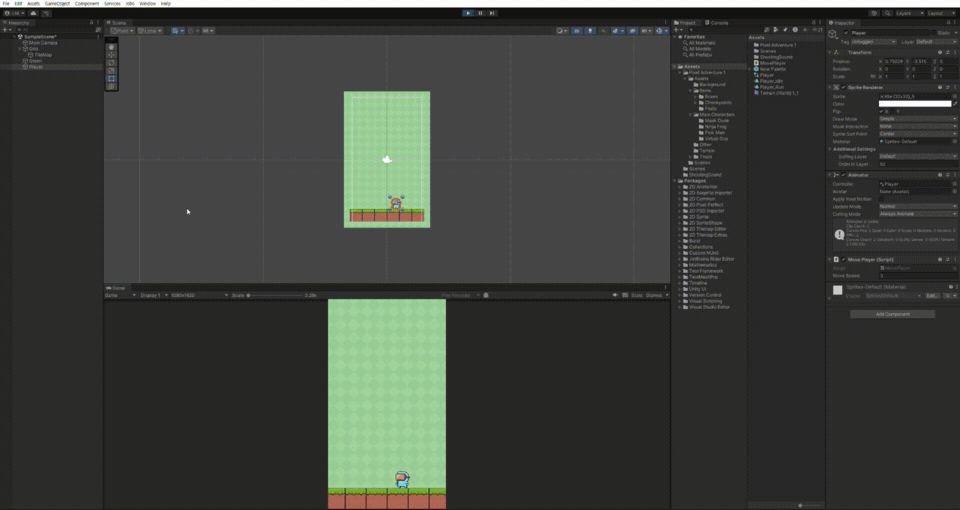960x510 pixels.
Task: Click the Add Component button
Action: point(893,314)
